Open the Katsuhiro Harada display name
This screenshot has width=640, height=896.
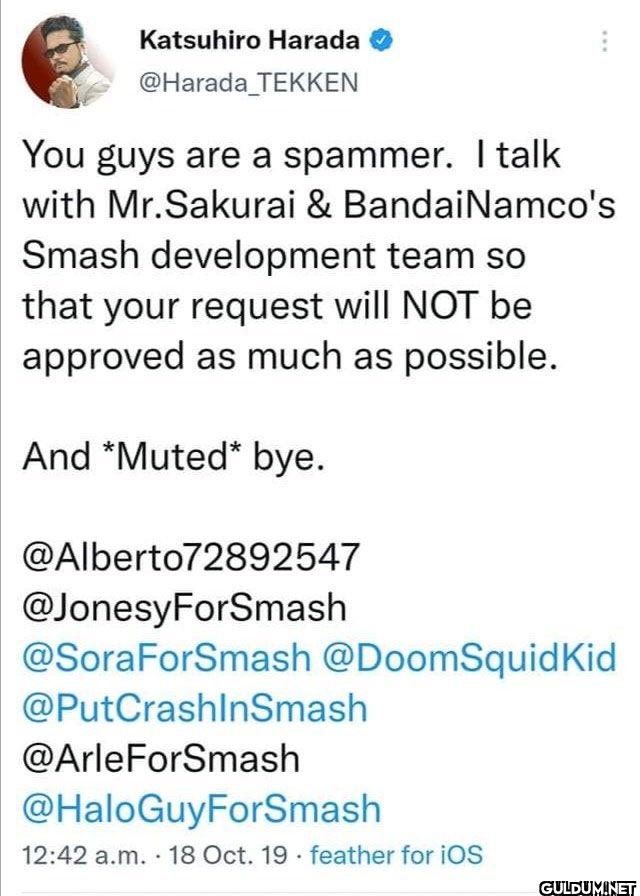click(x=250, y=41)
